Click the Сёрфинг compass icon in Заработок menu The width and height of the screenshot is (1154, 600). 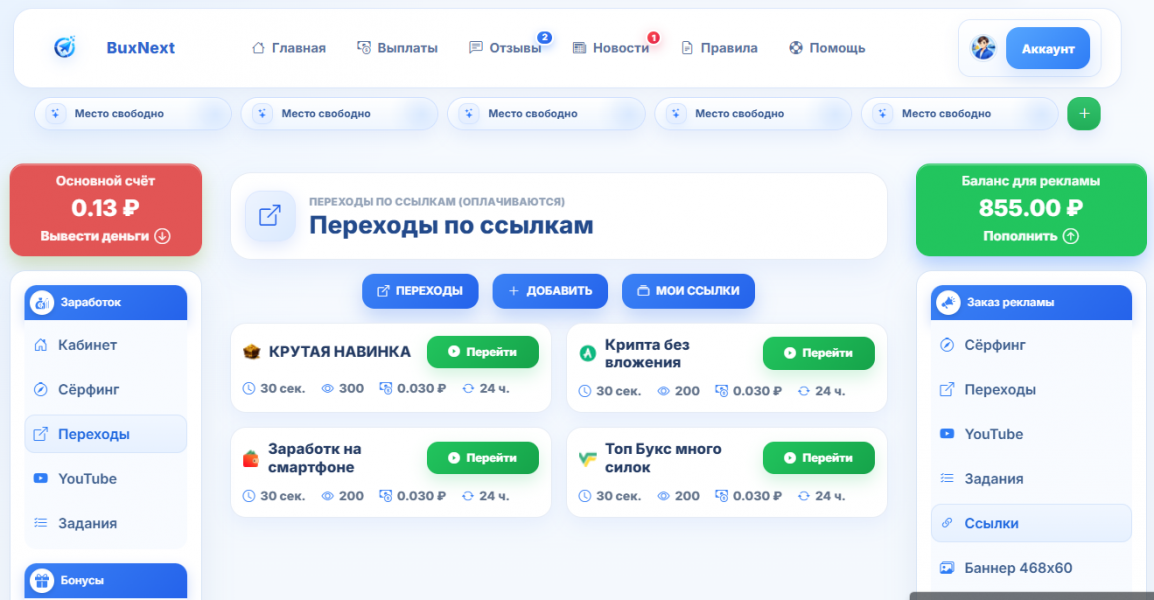(x=43, y=389)
